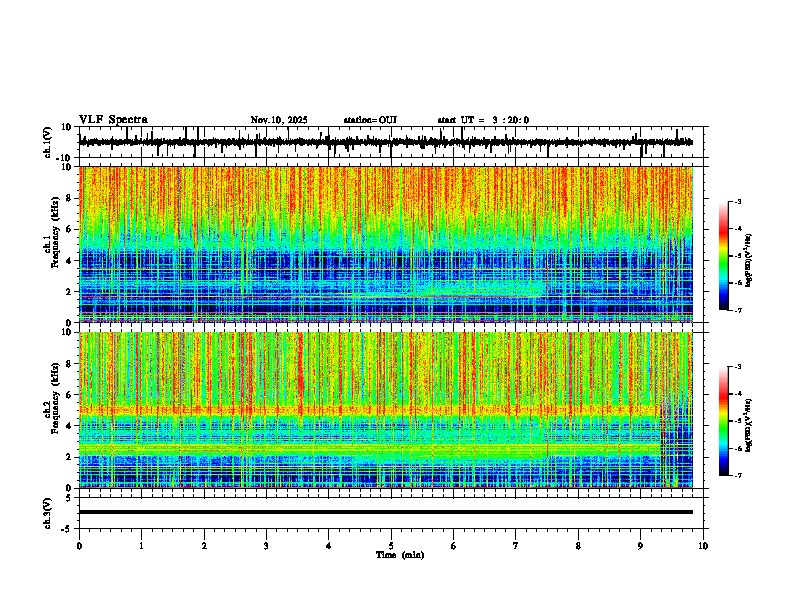
Task: Click the "-3" value on ch.1 colorbar
Action: (x=737, y=202)
